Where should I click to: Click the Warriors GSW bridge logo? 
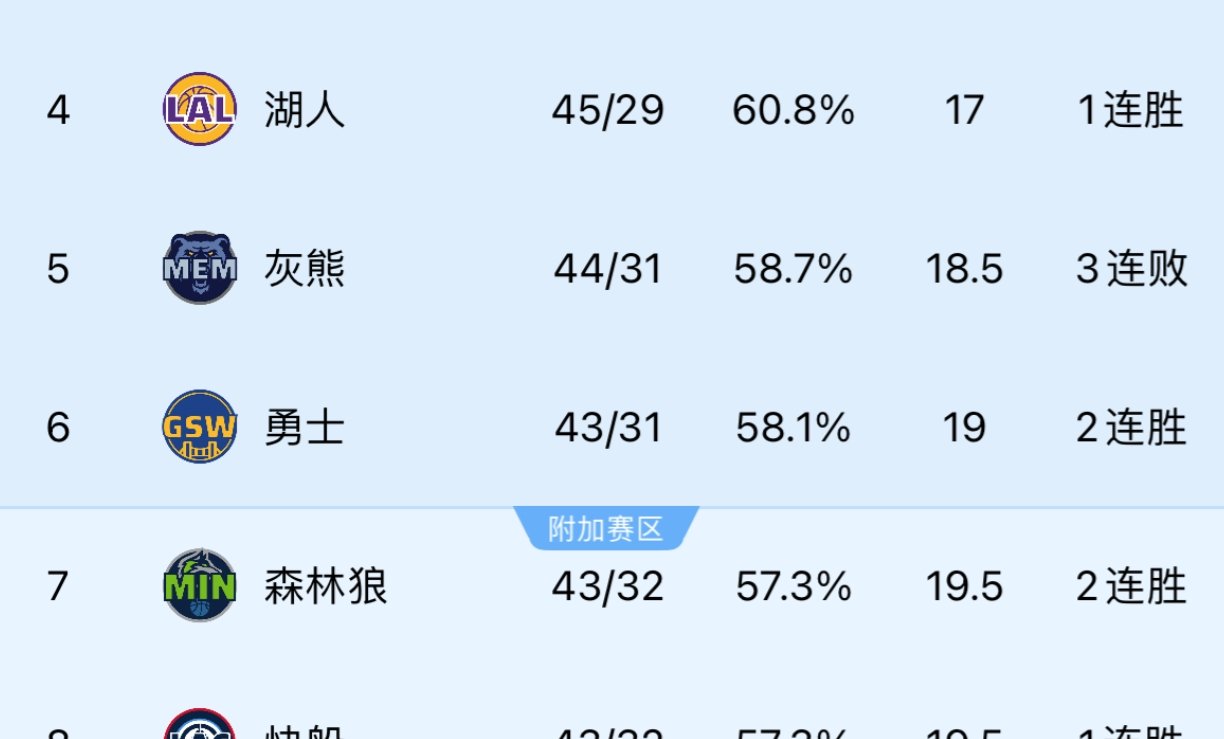pos(198,427)
